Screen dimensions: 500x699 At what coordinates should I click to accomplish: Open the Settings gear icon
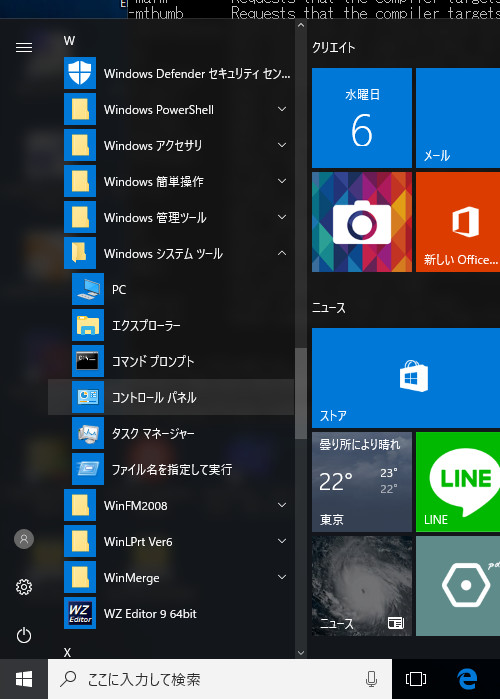24,587
